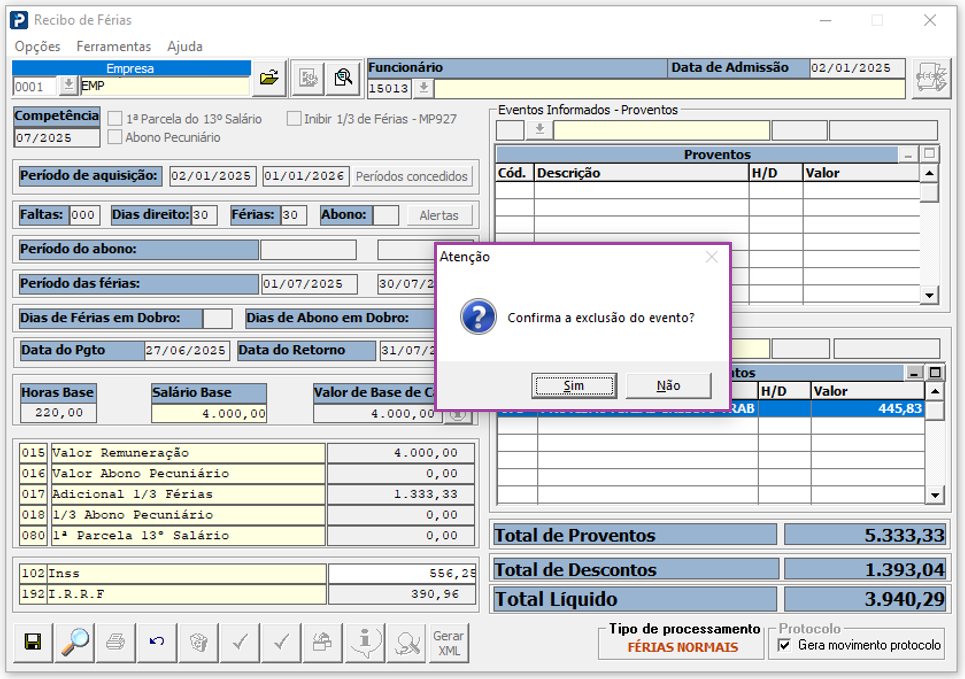Click Não to cancel the exclusion
This screenshot has width=965, height=679.
668,386
